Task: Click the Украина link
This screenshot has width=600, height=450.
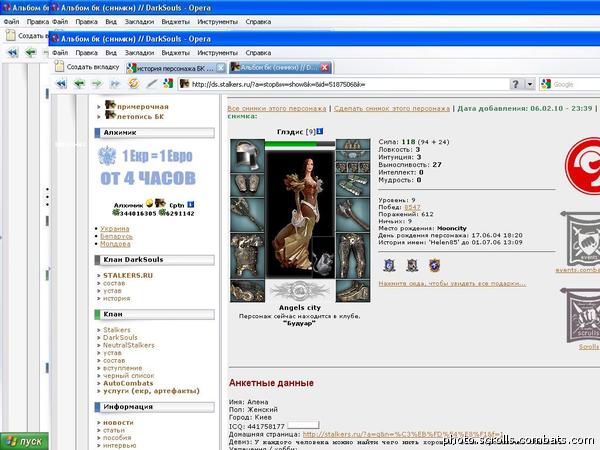Action: click(x=115, y=228)
